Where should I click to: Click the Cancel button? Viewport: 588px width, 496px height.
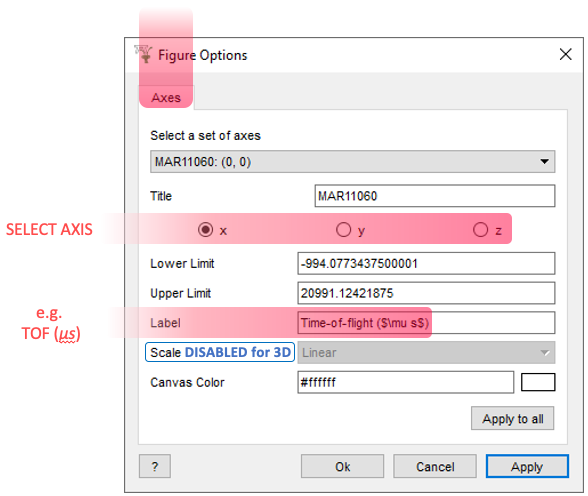point(435,466)
